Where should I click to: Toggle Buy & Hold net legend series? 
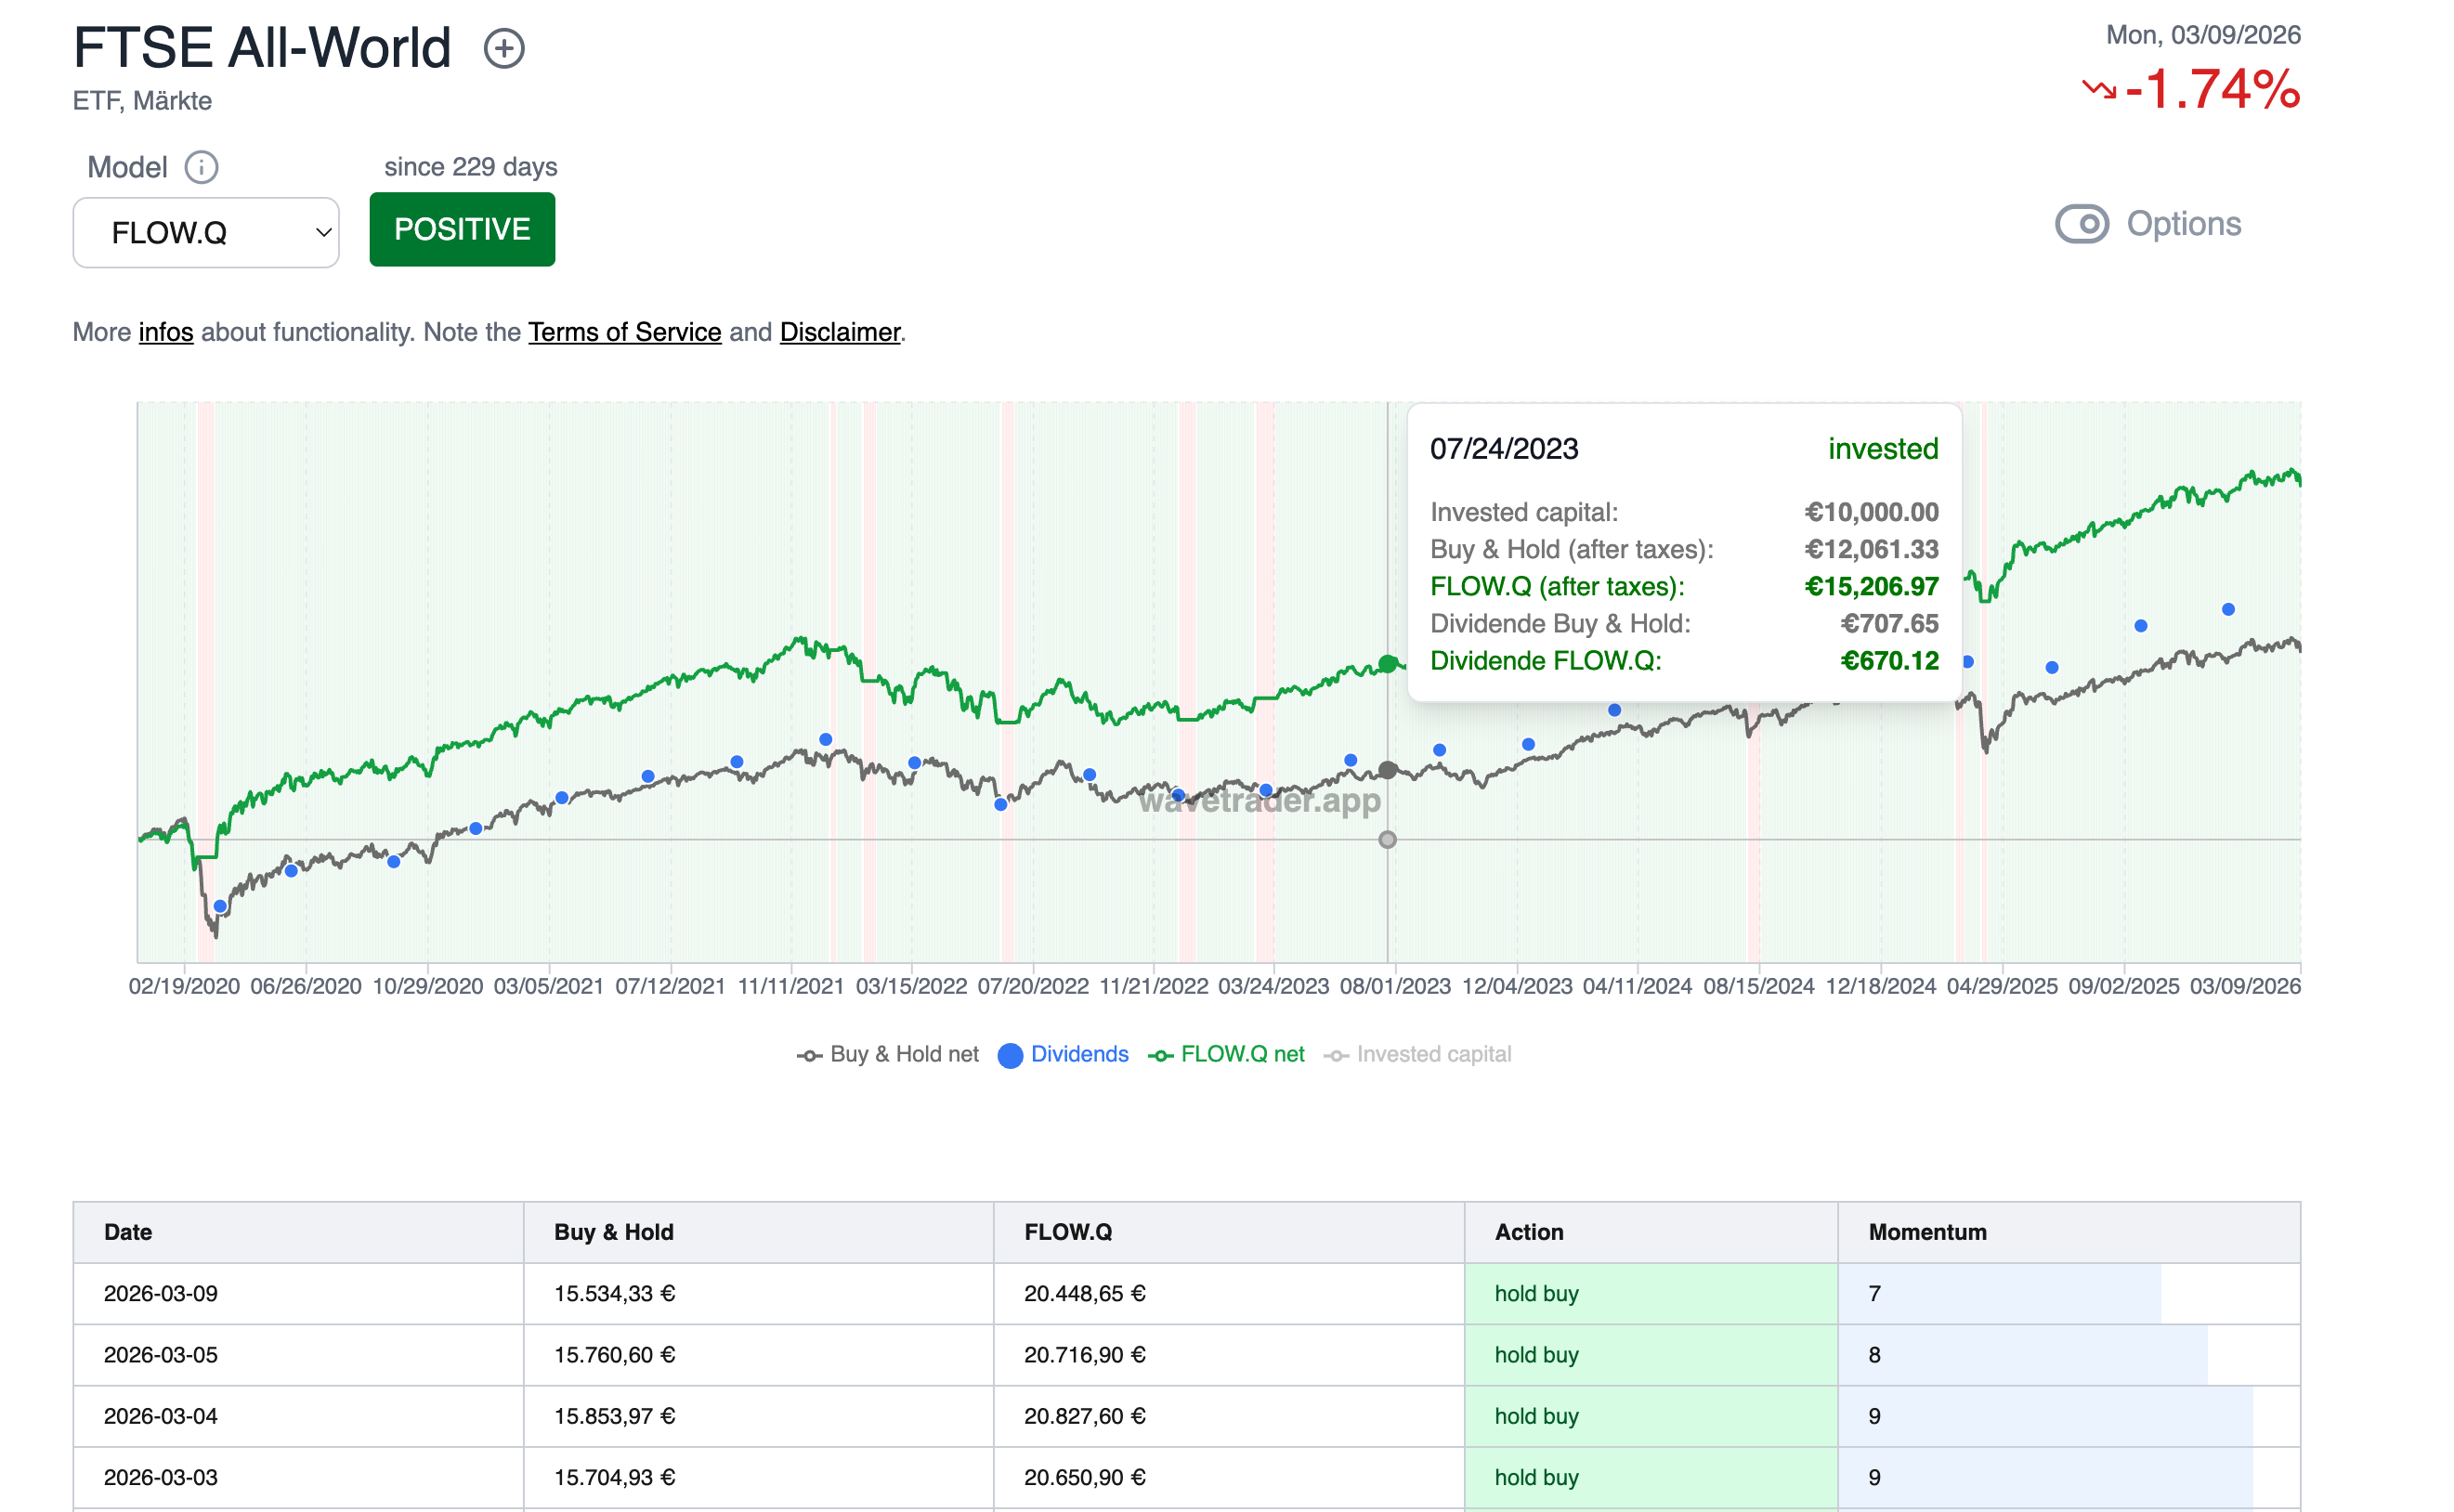click(x=888, y=1054)
